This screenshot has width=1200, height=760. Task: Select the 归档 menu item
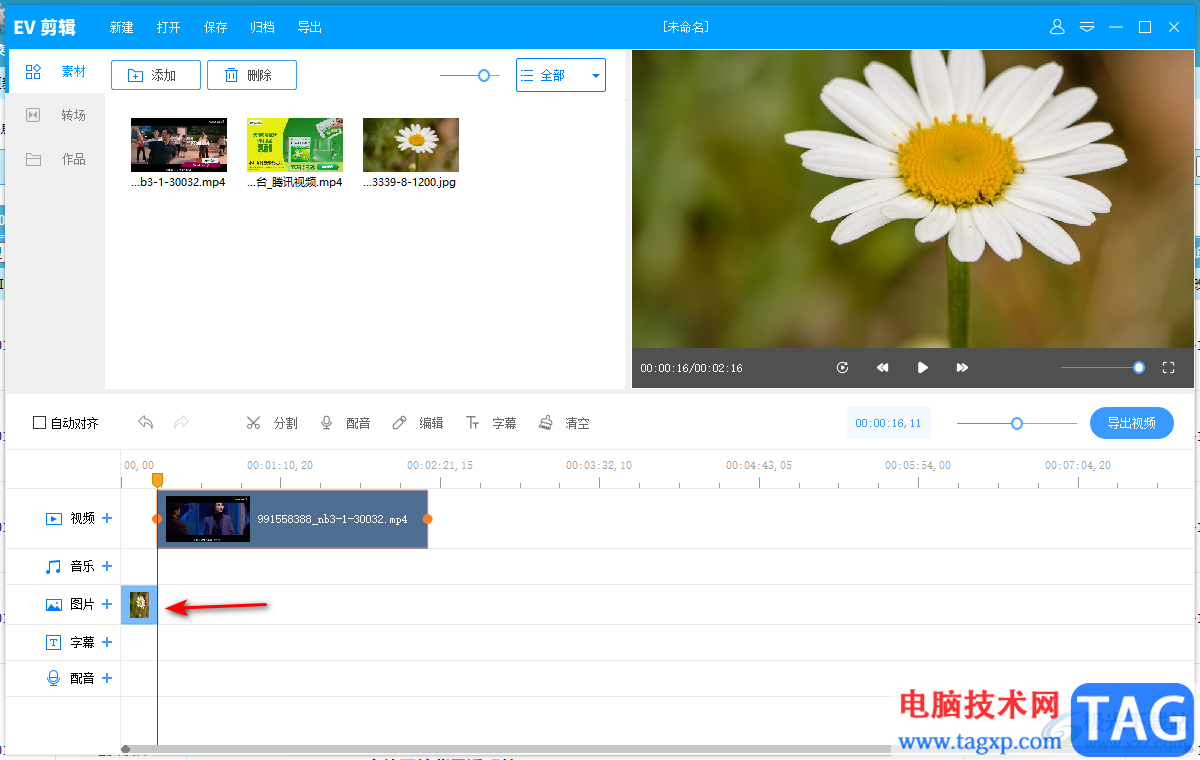coord(263,28)
